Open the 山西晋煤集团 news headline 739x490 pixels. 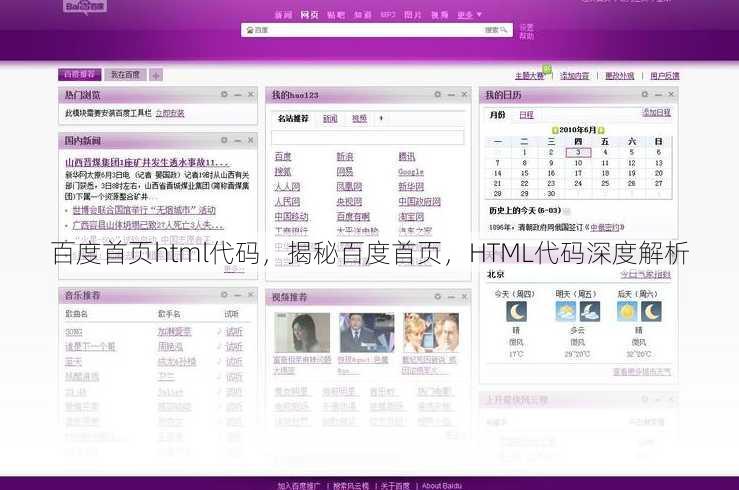(148, 162)
